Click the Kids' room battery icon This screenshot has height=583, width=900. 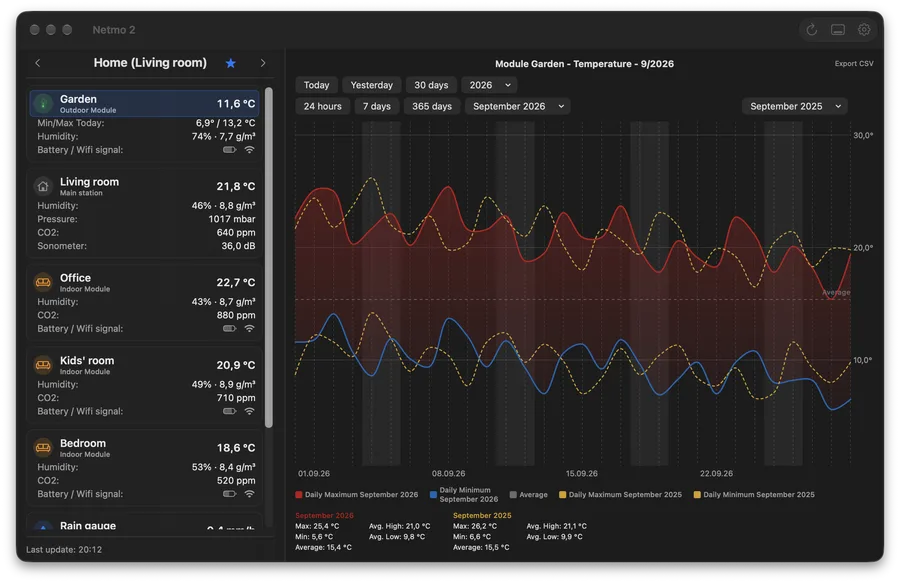230,411
